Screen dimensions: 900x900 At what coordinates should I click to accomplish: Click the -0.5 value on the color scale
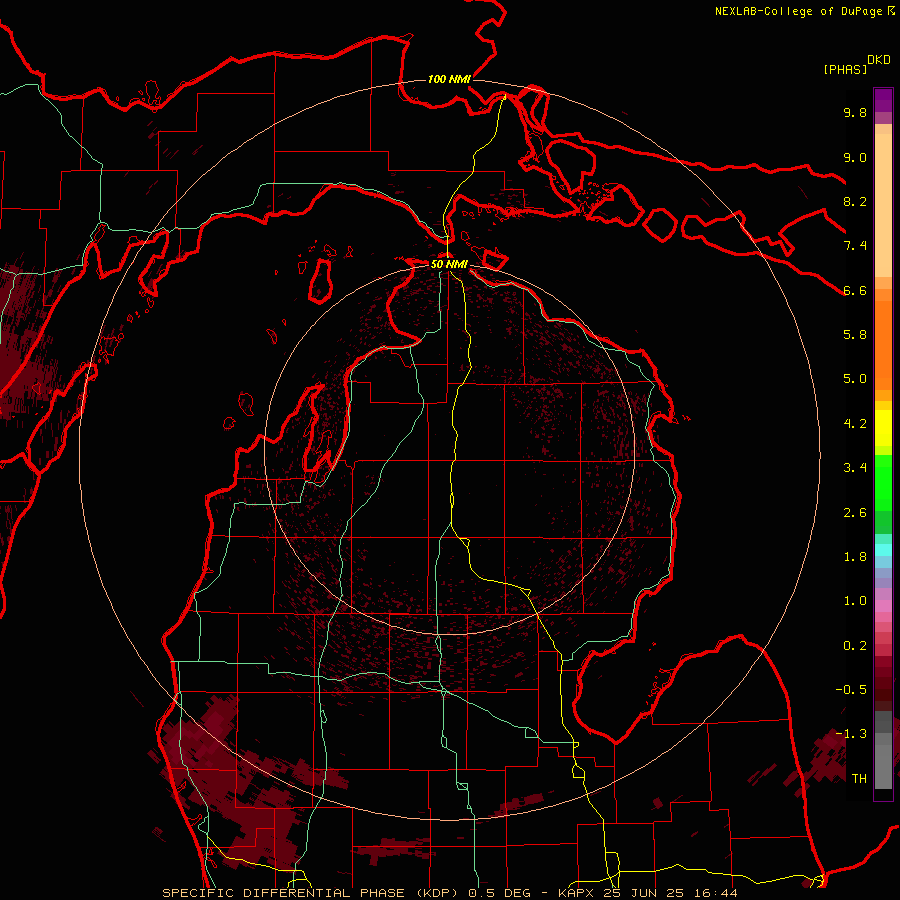(x=851, y=690)
